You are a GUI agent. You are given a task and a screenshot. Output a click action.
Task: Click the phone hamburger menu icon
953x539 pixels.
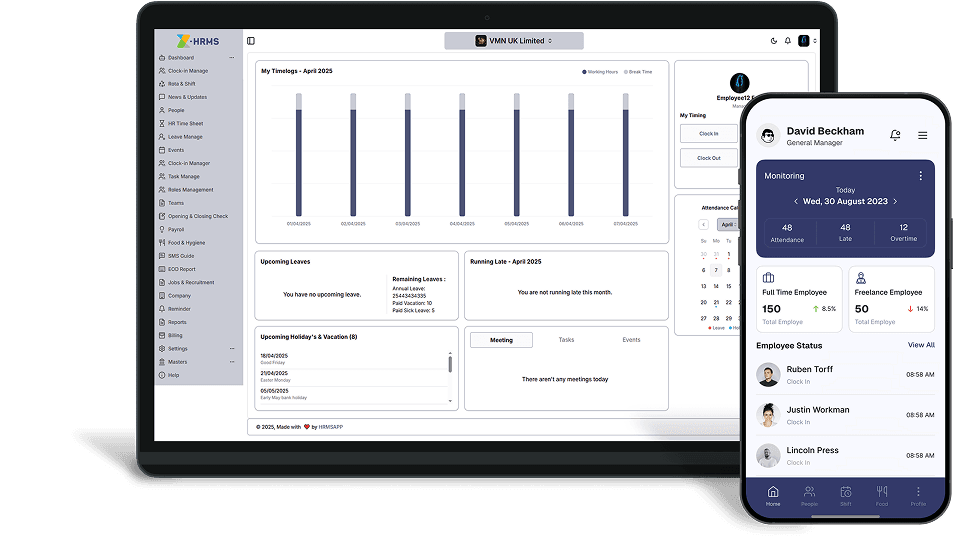[x=922, y=135]
